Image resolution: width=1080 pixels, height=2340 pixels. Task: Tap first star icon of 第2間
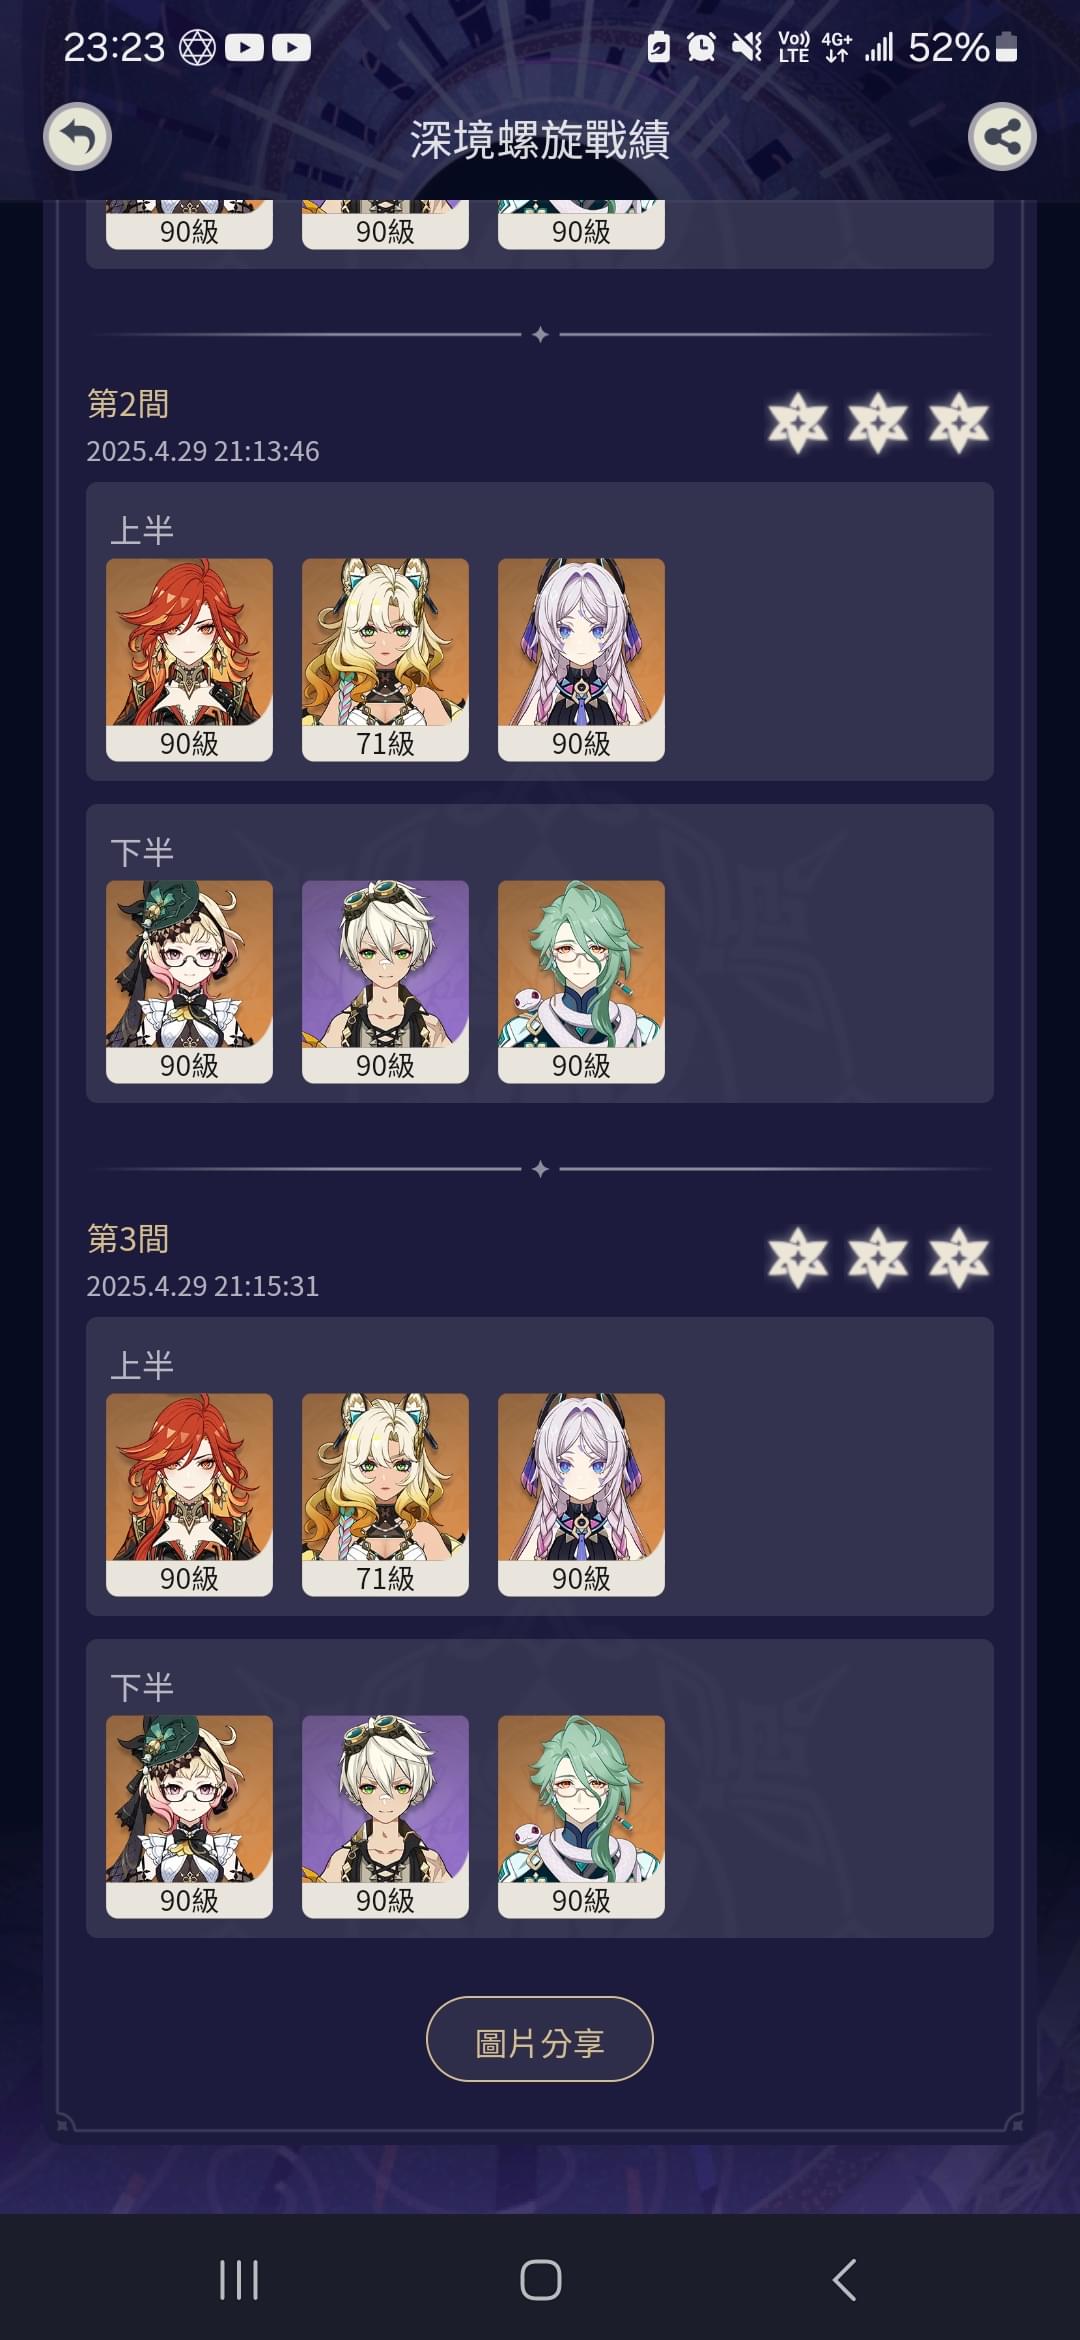(x=797, y=422)
